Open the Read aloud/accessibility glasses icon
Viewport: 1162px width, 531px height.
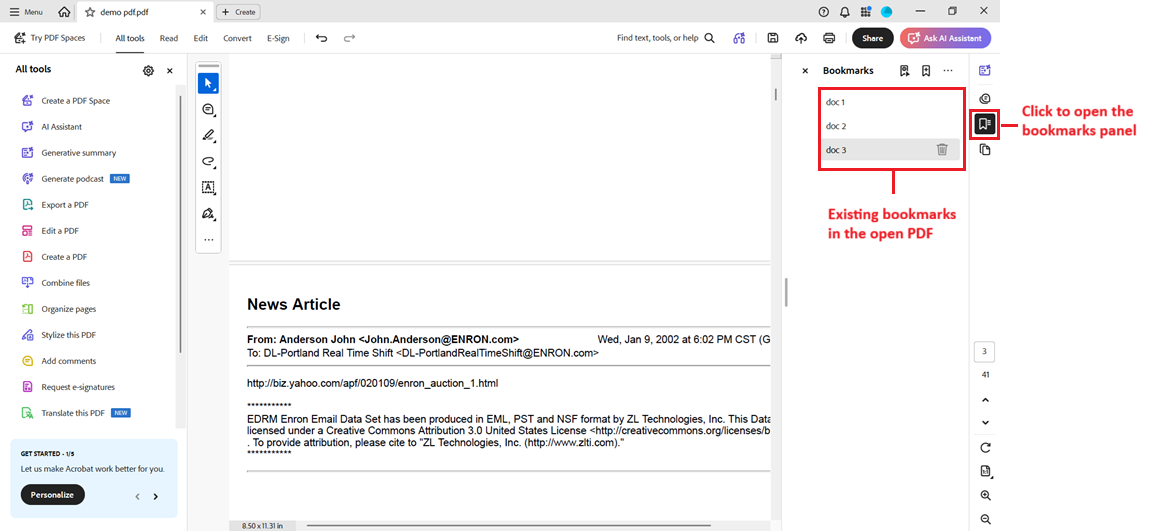(739, 38)
